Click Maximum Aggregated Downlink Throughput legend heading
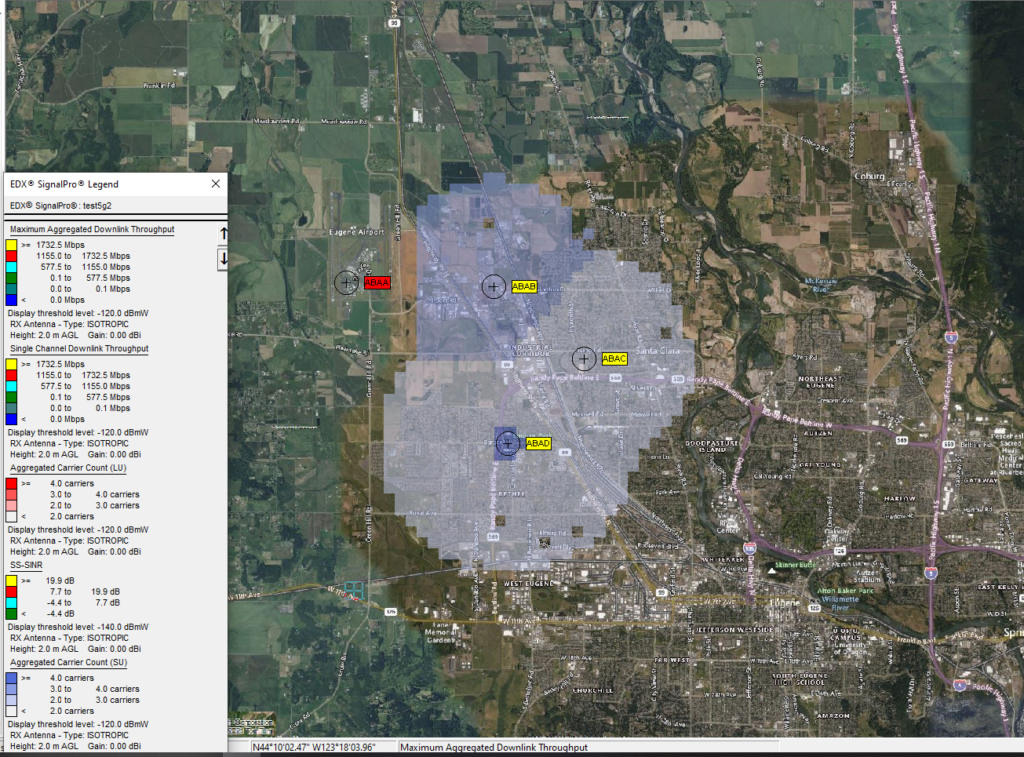This screenshot has height=757, width=1024. (x=92, y=229)
